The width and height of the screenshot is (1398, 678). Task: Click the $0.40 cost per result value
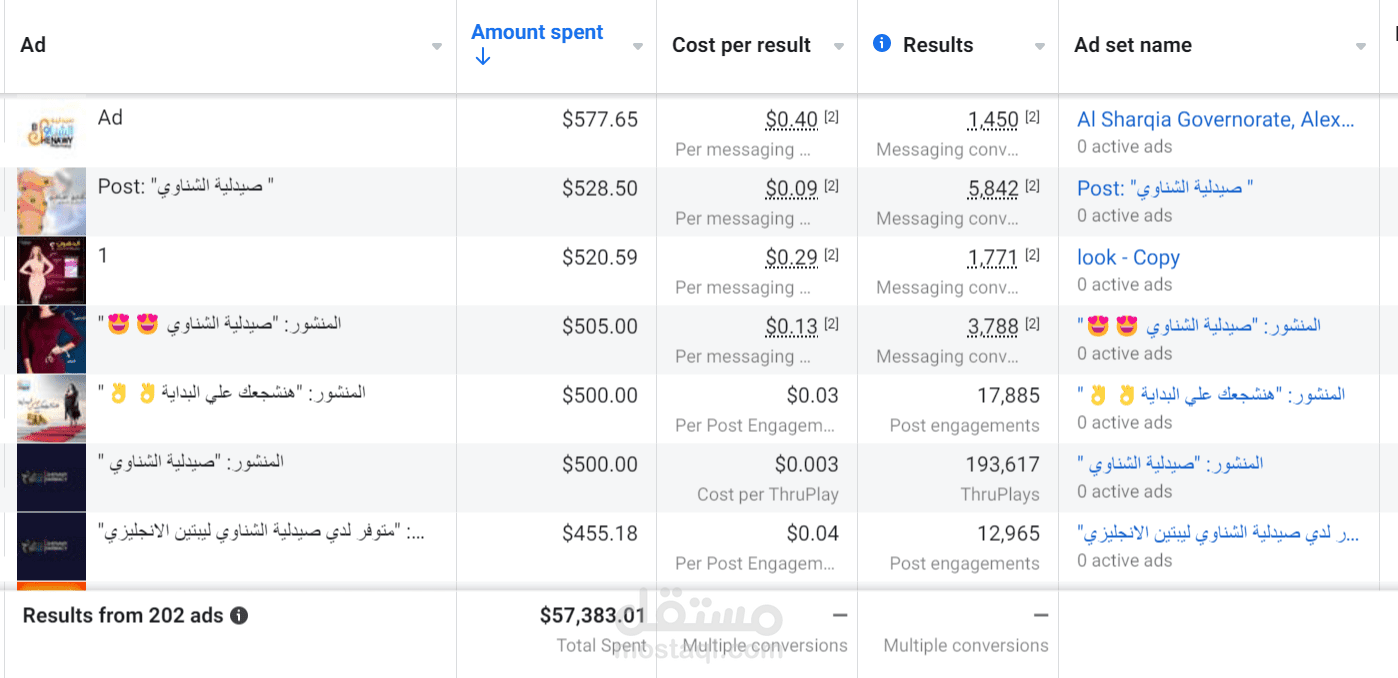point(791,120)
